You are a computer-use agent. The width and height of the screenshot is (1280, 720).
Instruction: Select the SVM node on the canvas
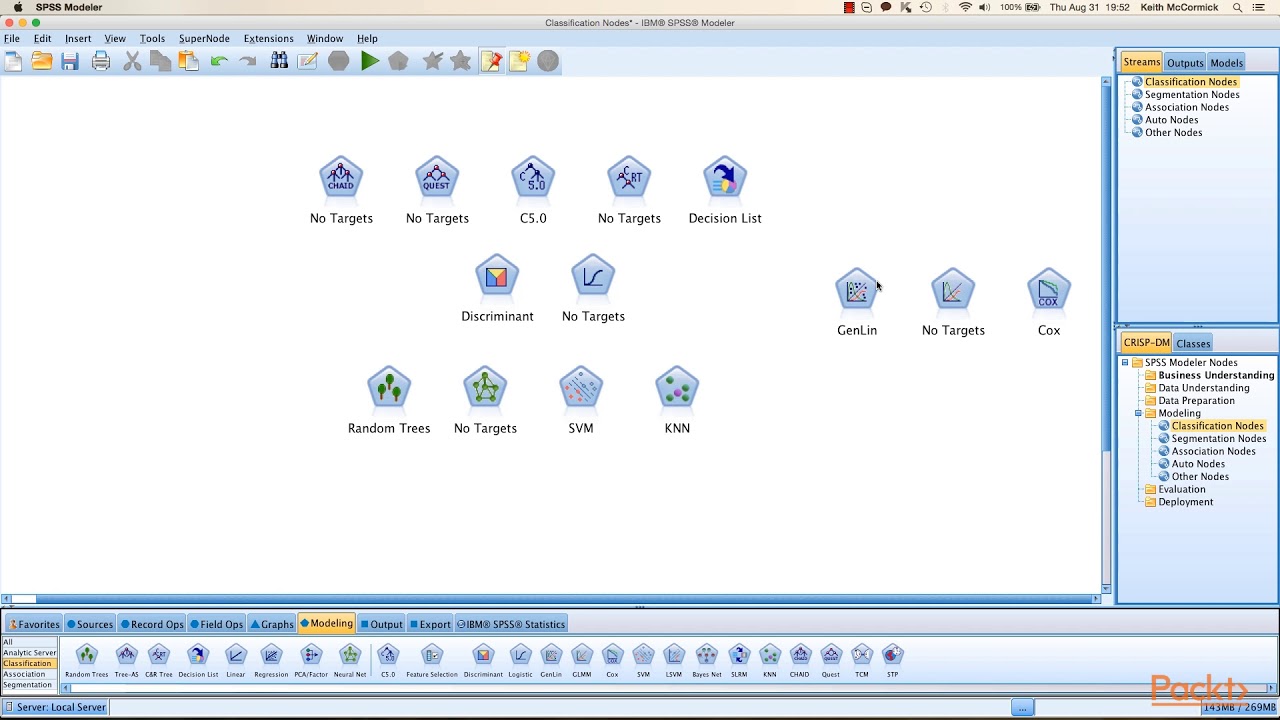point(581,388)
